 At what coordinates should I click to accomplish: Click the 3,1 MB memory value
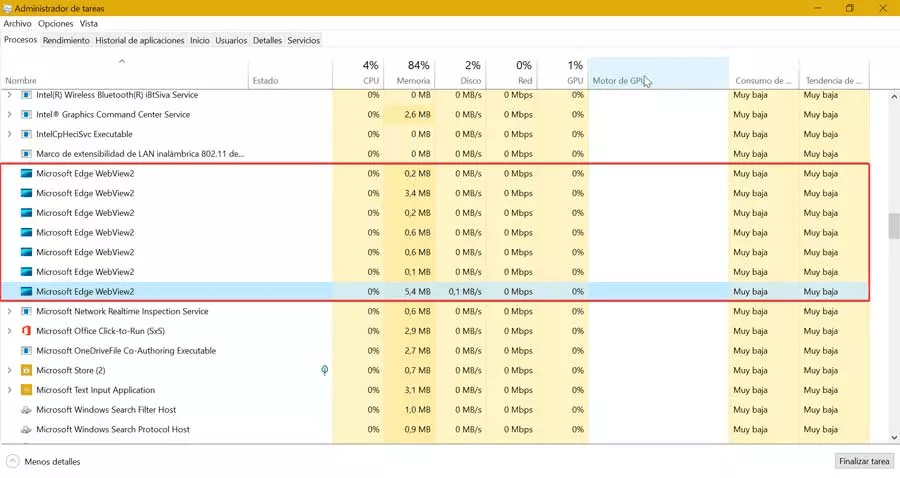(x=417, y=390)
